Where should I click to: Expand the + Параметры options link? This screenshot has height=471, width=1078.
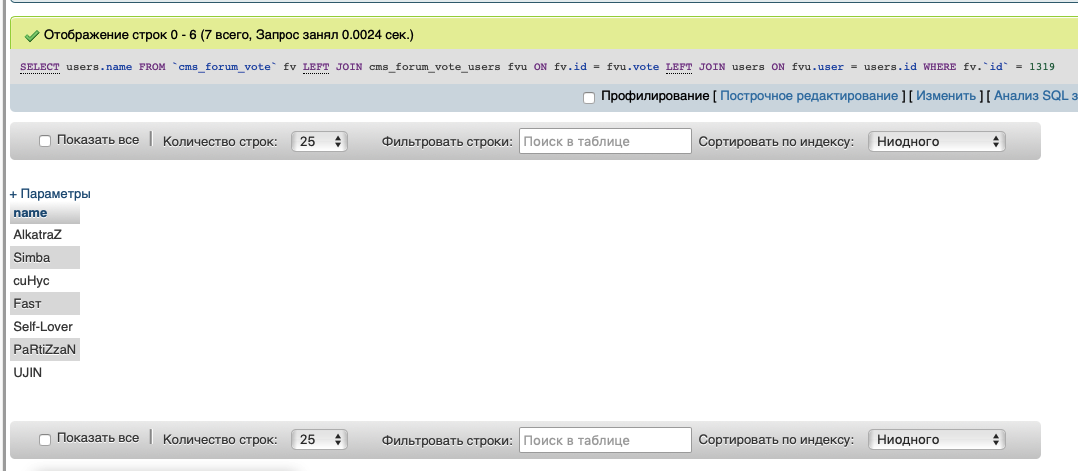50,194
